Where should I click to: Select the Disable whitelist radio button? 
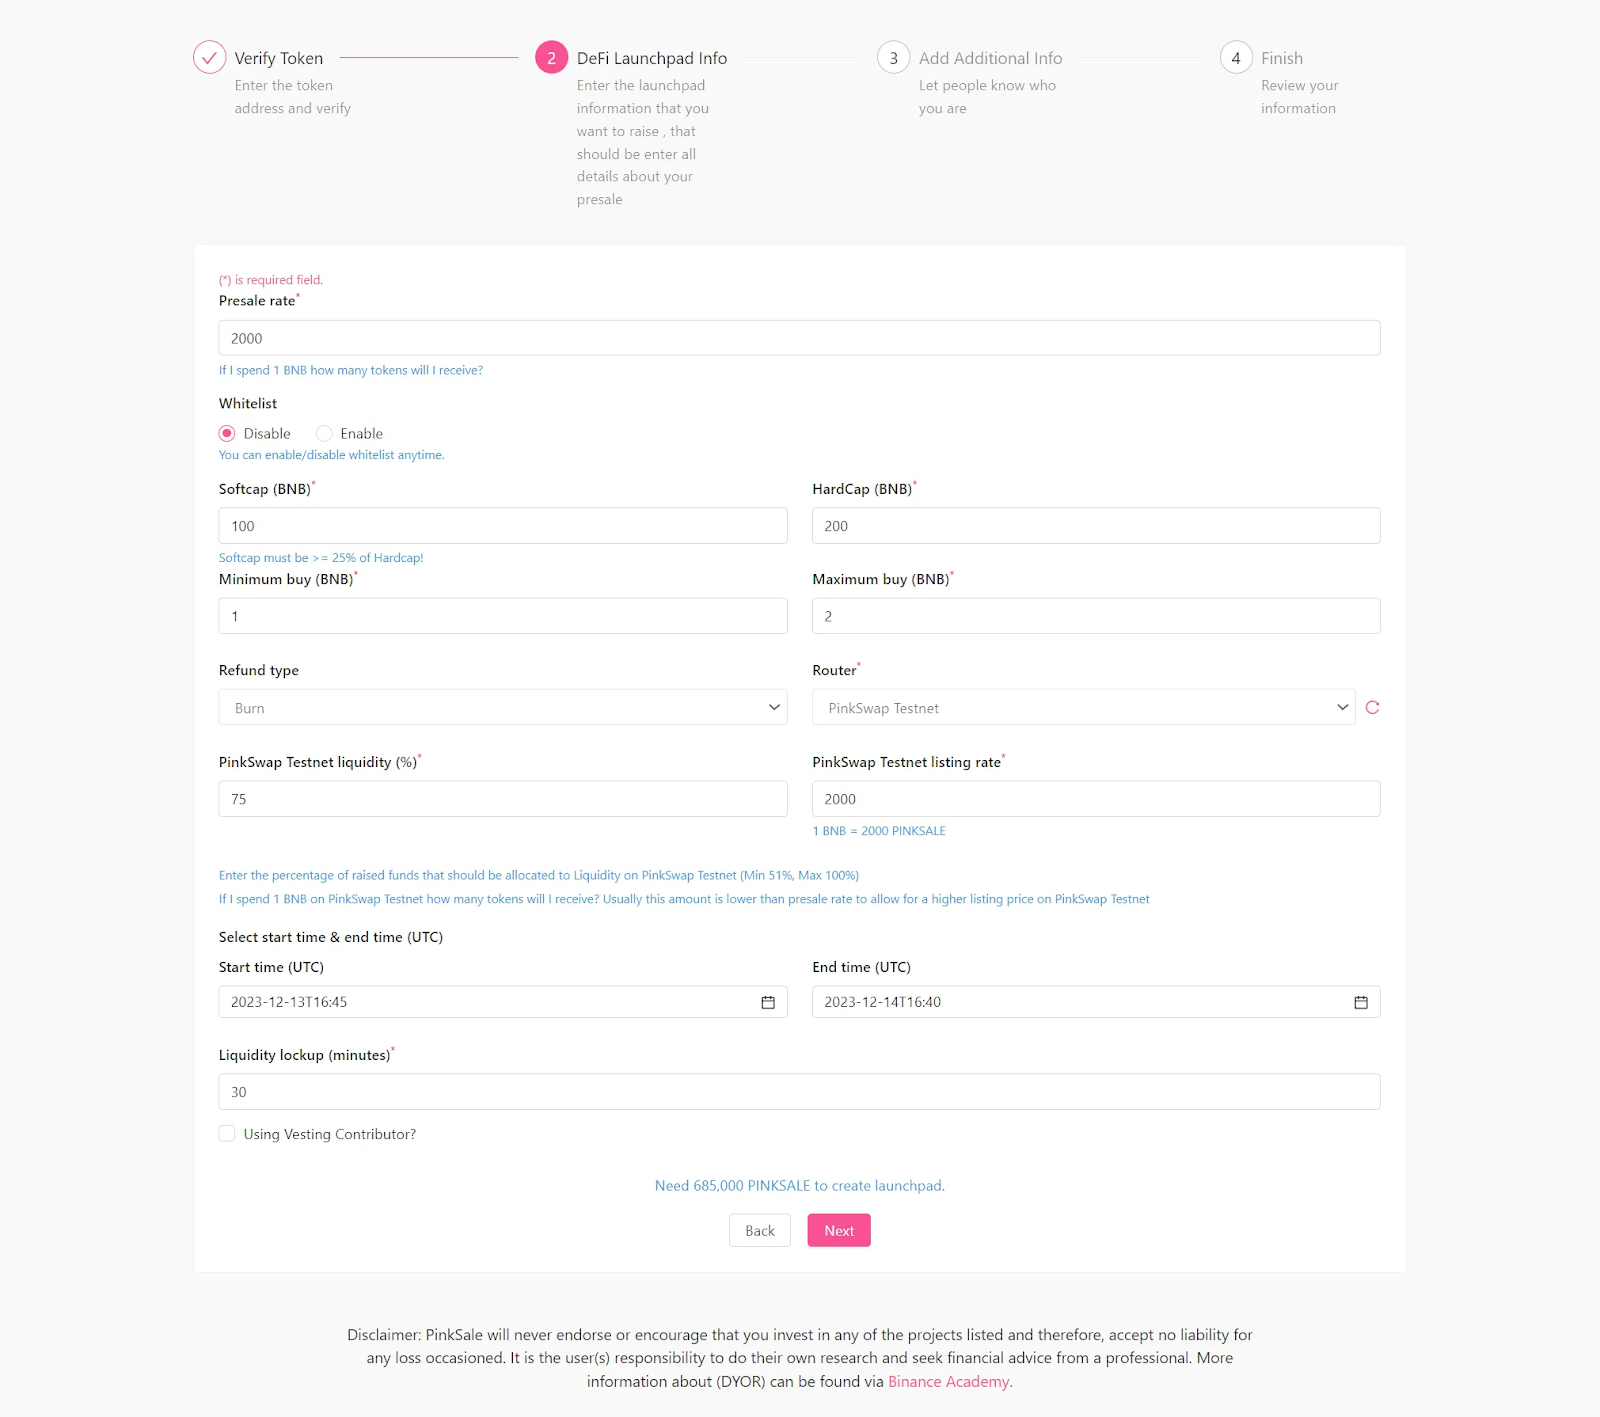[x=227, y=433]
